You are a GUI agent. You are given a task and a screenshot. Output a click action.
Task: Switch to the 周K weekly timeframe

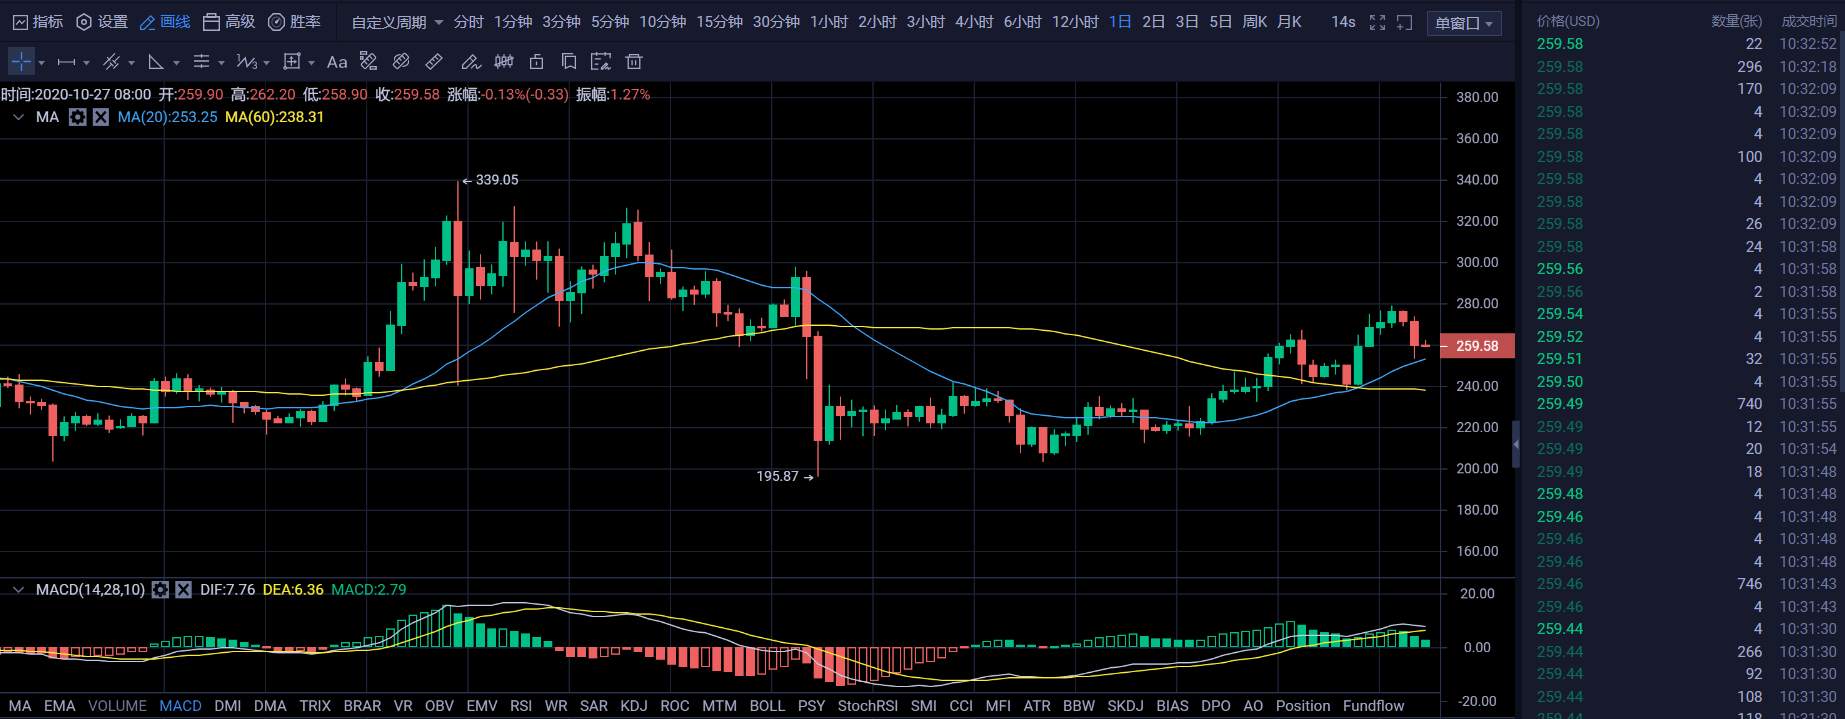pos(1254,22)
